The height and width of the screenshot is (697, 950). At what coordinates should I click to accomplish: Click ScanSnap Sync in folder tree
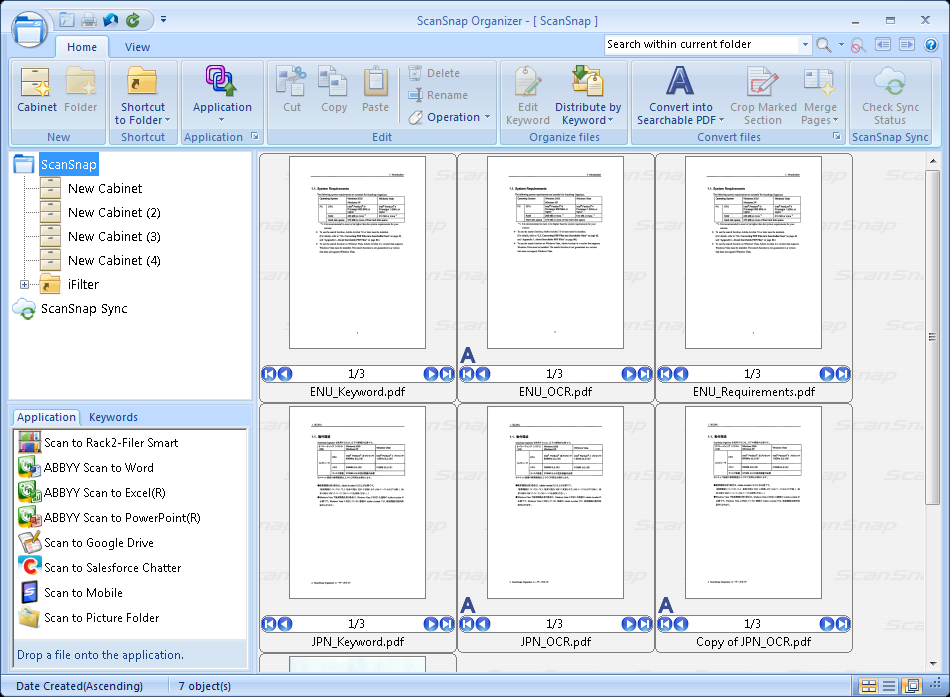click(84, 309)
